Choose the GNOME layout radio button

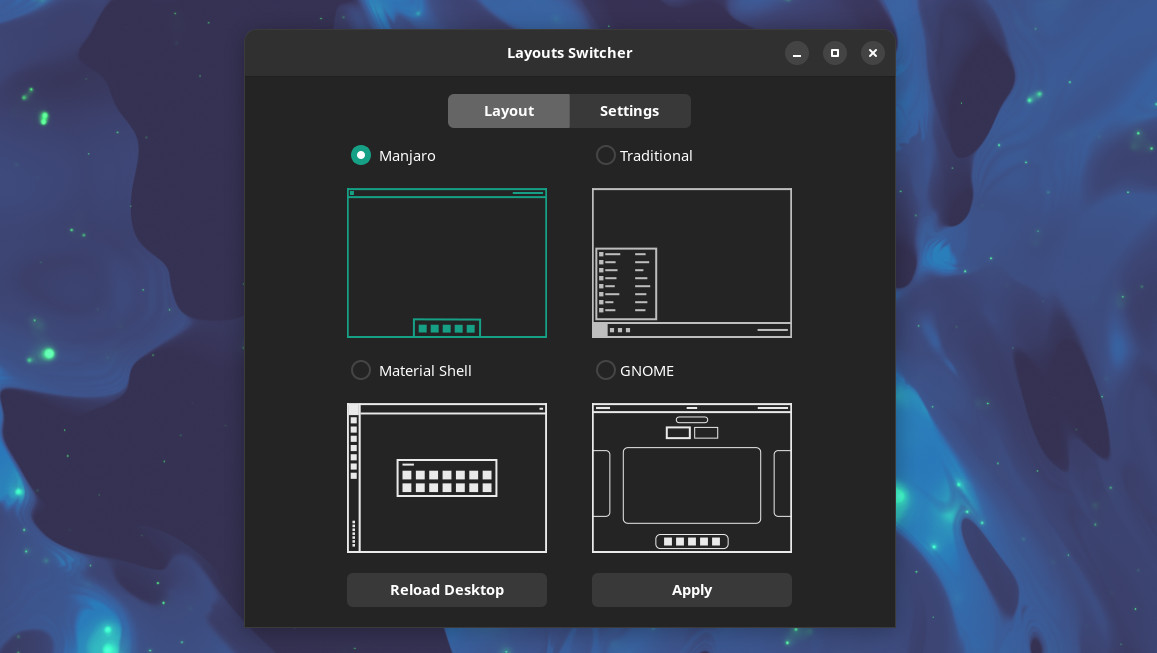605,370
